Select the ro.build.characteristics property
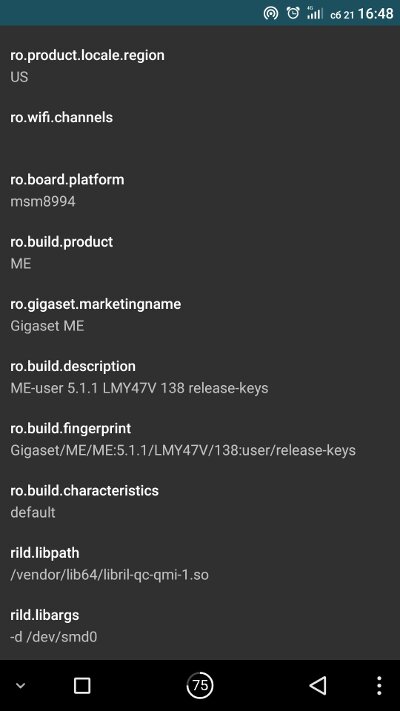The image size is (400, 711). pos(200,501)
